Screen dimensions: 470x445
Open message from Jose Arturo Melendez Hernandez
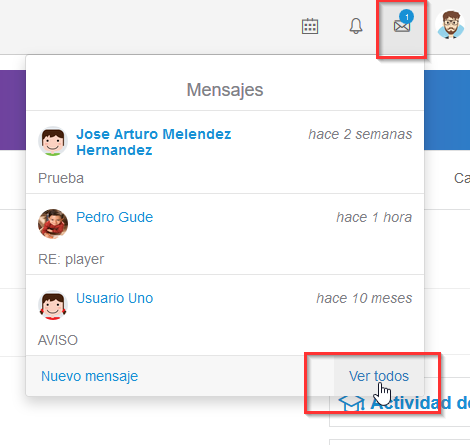(154, 142)
